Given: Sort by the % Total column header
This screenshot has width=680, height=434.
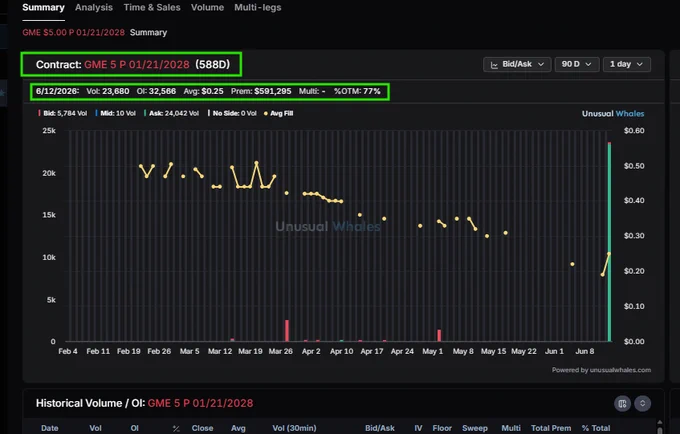Looking at the screenshot, I should [x=595, y=428].
